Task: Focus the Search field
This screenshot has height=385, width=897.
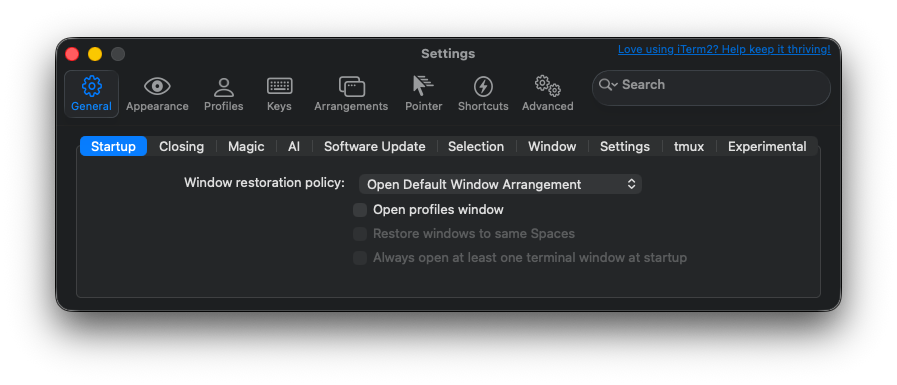Action: [x=711, y=88]
